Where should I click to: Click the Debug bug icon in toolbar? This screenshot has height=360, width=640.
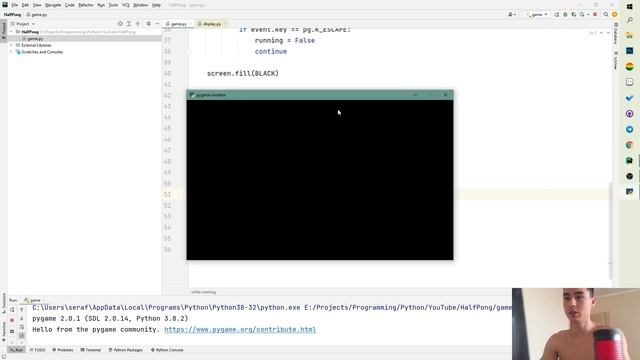pyautogui.click(x=565, y=14)
